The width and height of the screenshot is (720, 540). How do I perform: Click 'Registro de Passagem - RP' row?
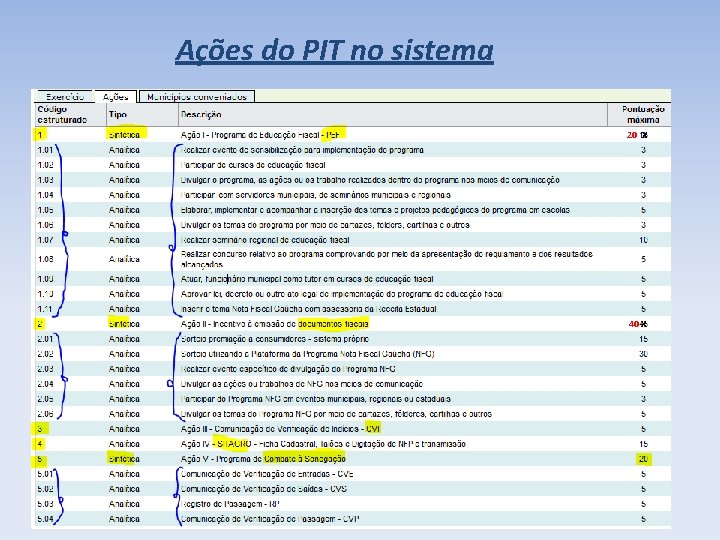353,504
